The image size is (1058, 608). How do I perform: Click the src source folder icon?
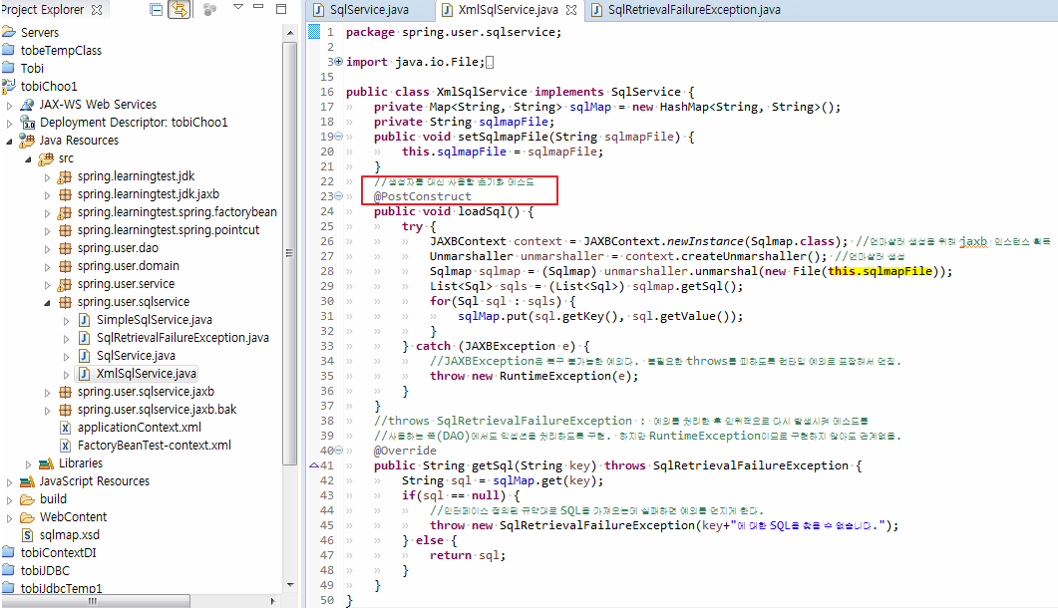(x=47, y=159)
